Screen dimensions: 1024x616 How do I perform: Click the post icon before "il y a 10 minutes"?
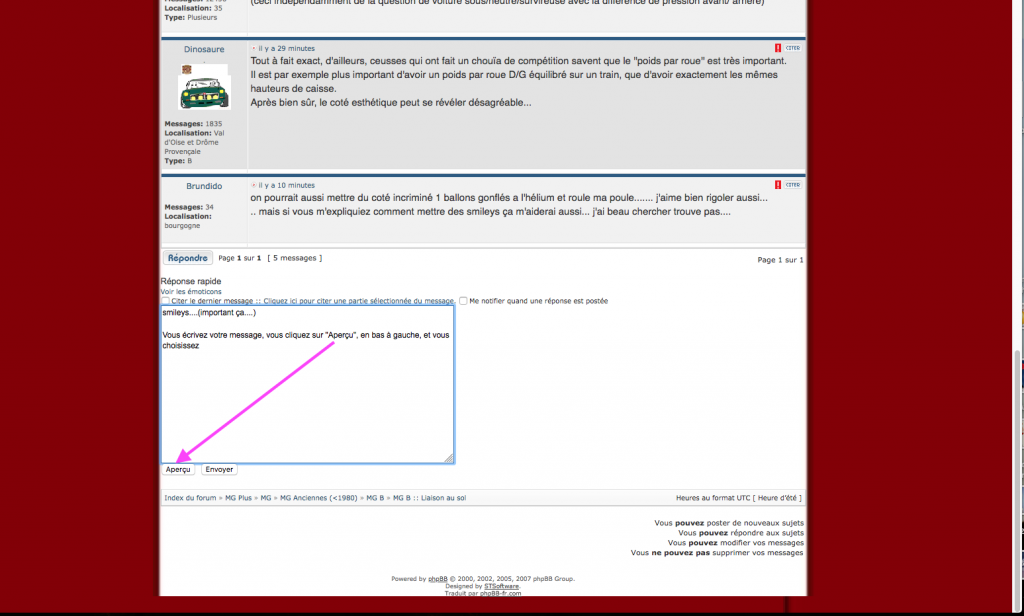tap(254, 186)
